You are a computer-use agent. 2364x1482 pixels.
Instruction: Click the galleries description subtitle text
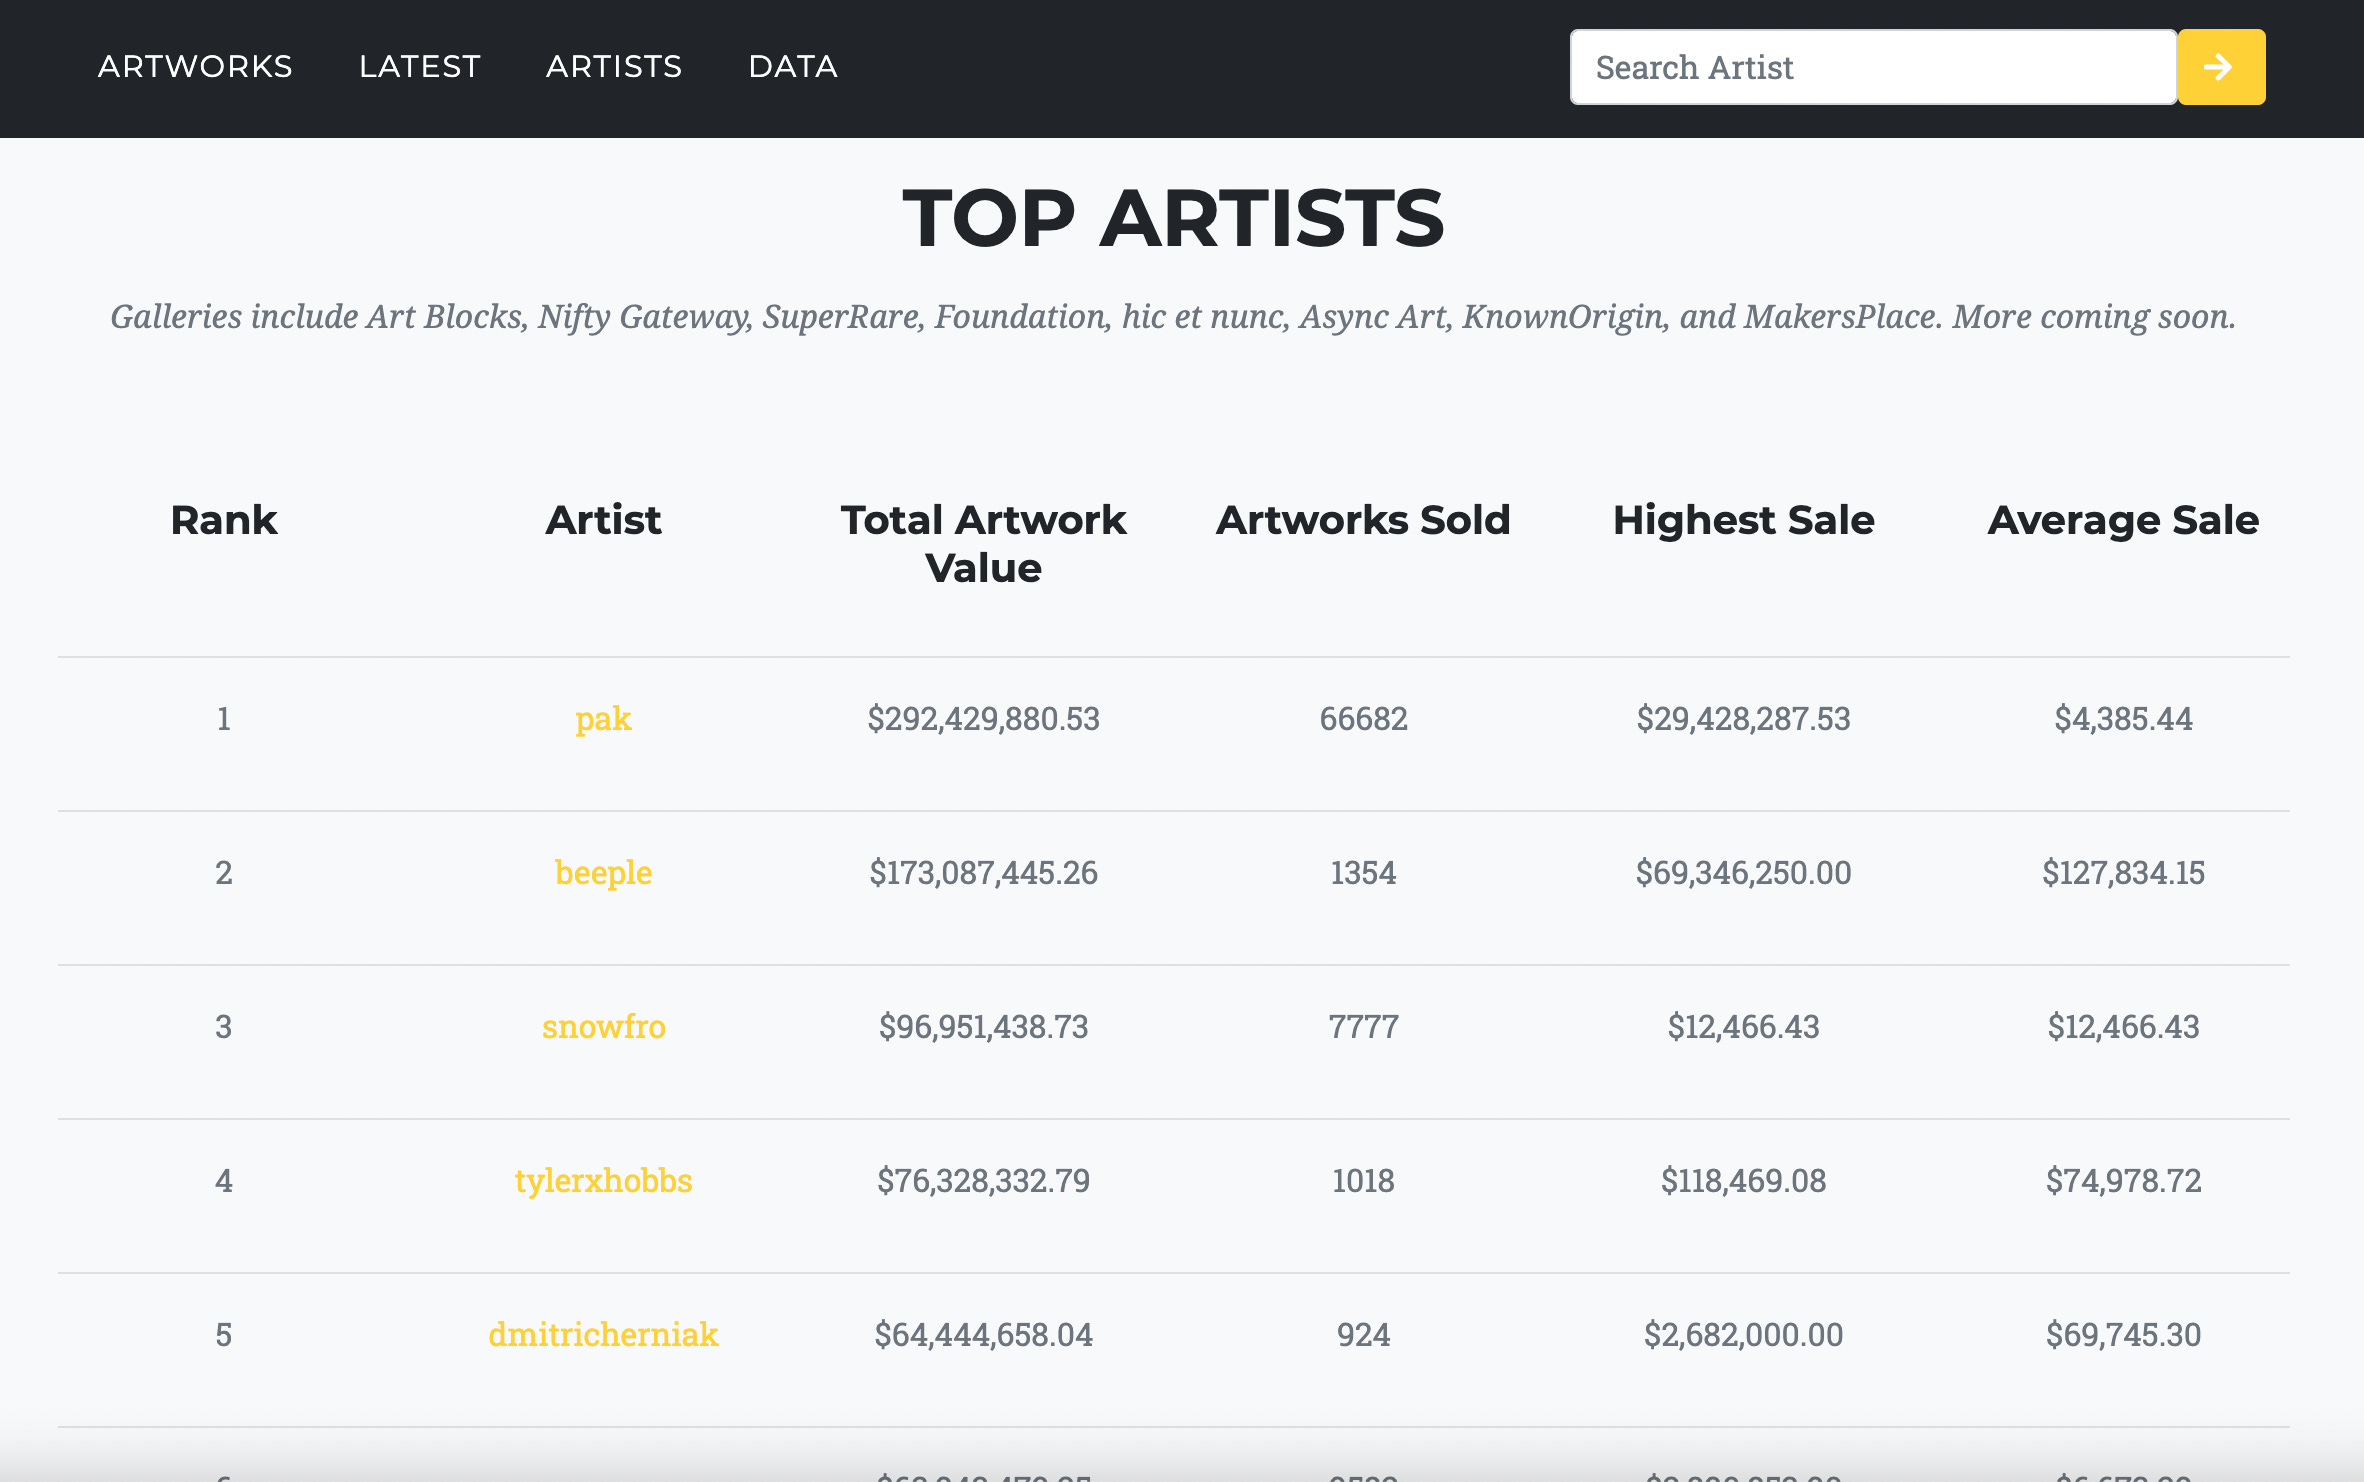(1173, 317)
